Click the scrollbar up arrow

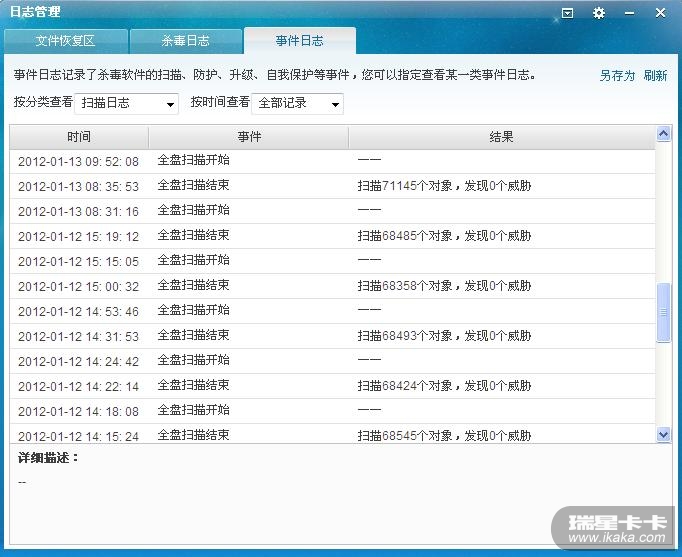[663, 133]
